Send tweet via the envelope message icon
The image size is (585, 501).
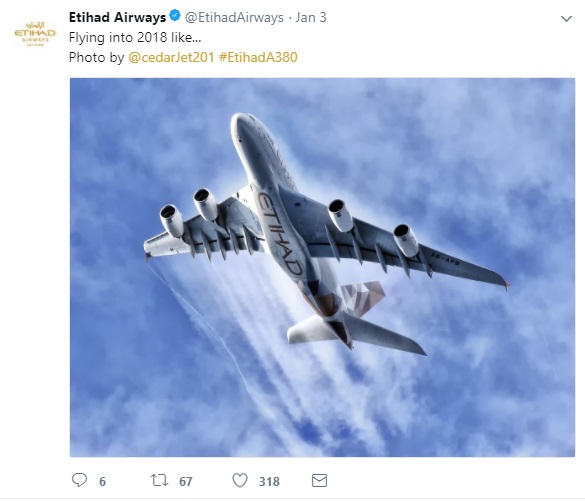[319, 480]
